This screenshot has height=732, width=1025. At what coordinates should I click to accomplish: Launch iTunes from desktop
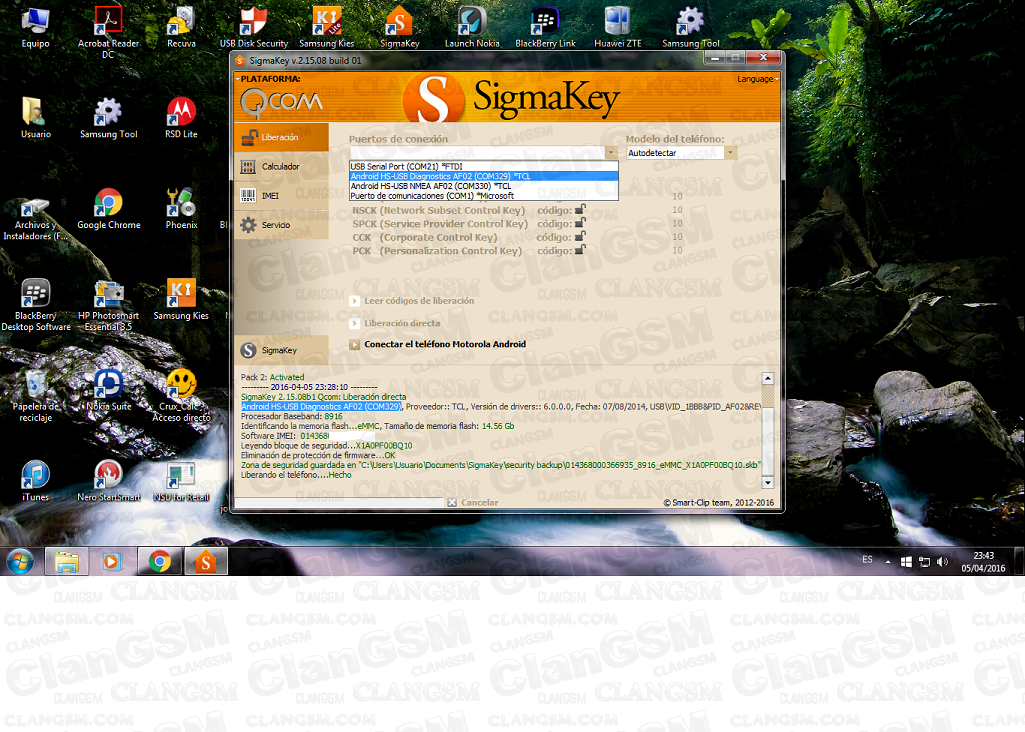tap(35, 481)
